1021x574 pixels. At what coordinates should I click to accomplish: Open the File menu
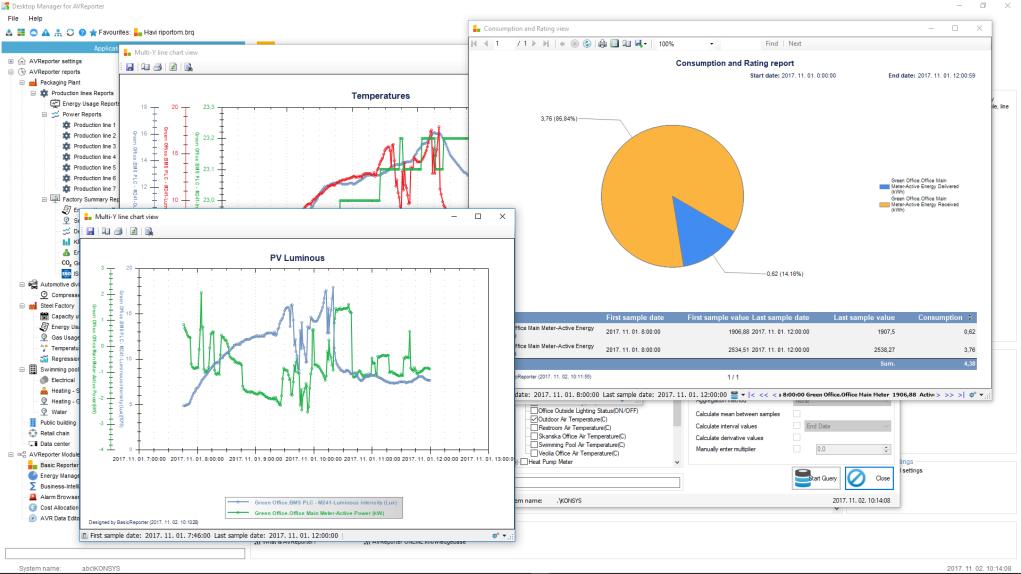(13, 18)
